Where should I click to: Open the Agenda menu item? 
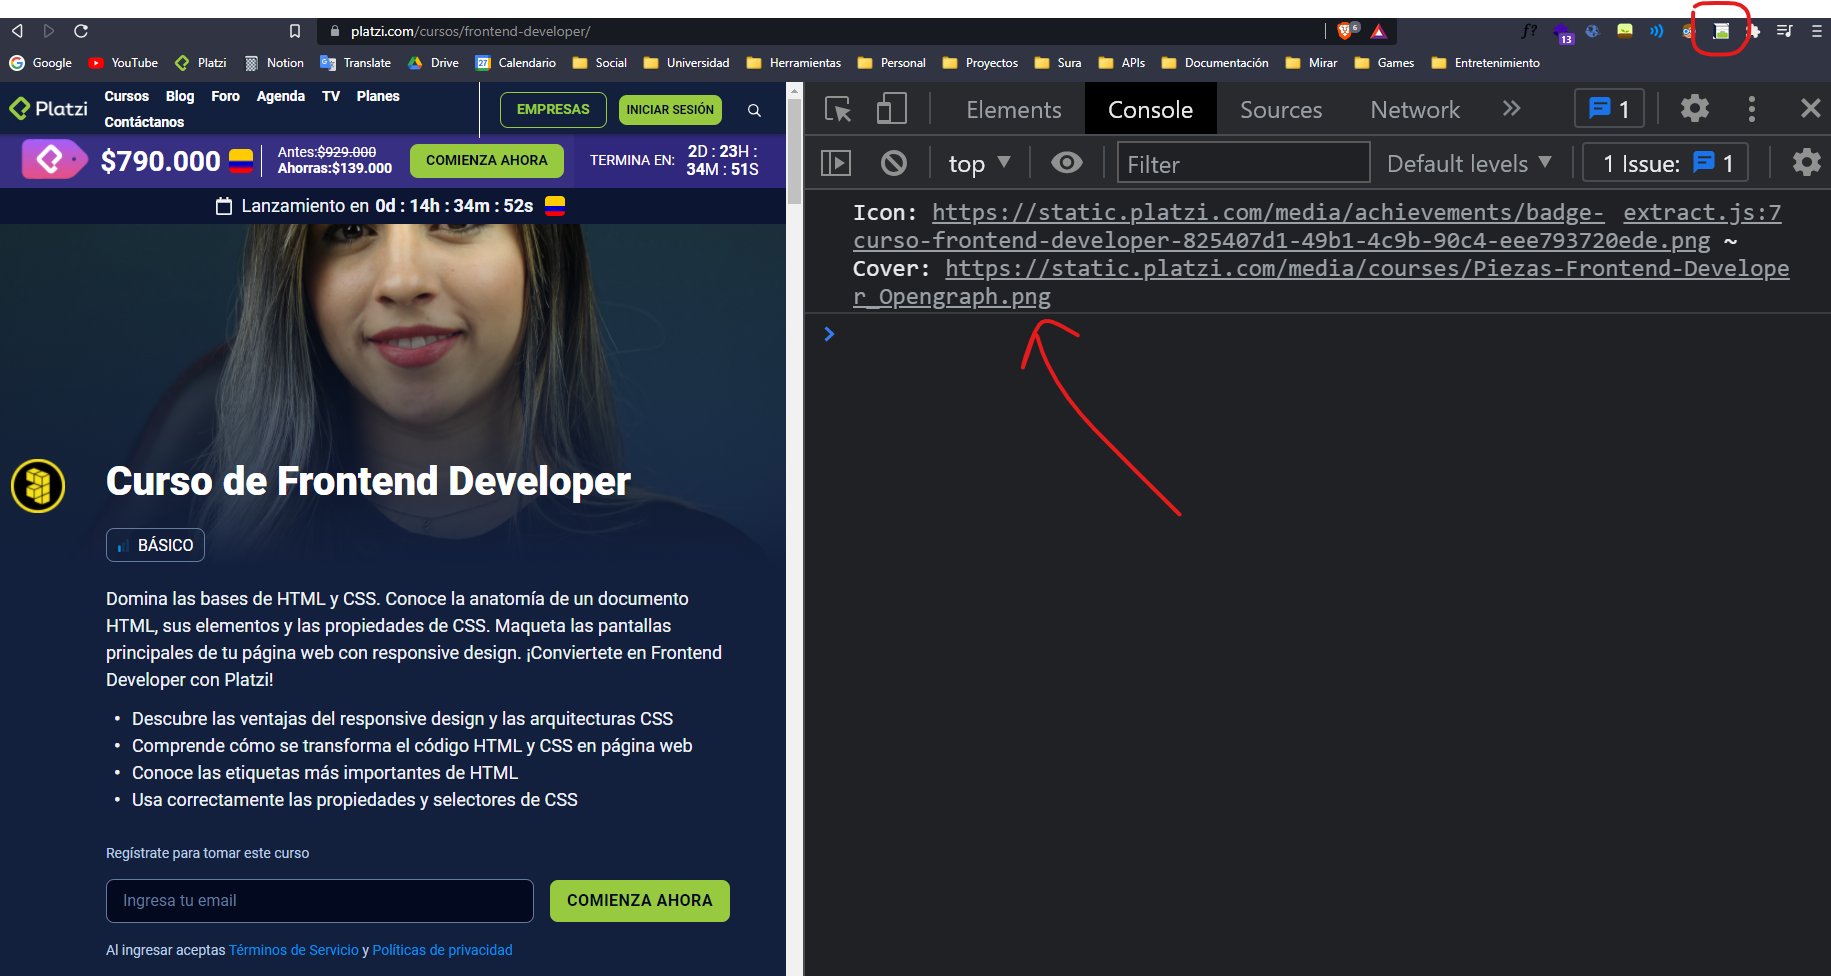280,96
